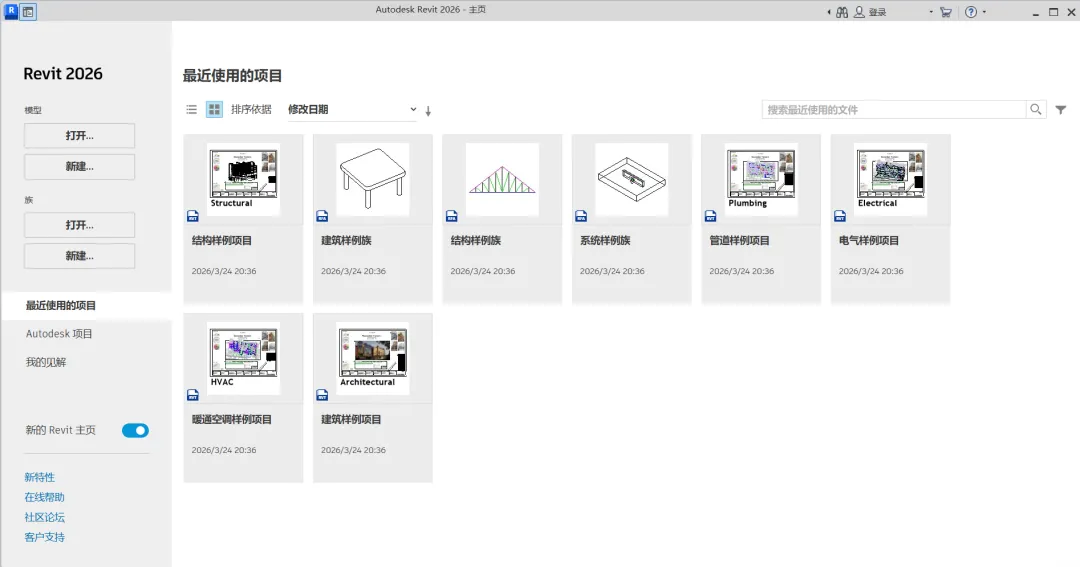
Task: Click the help question mark icon
Action: (x=970, y=12)
